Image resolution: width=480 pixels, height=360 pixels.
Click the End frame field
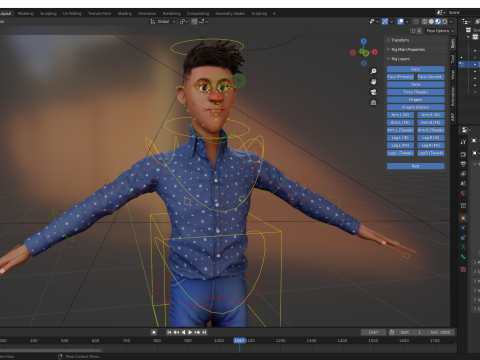coord(441,332)
